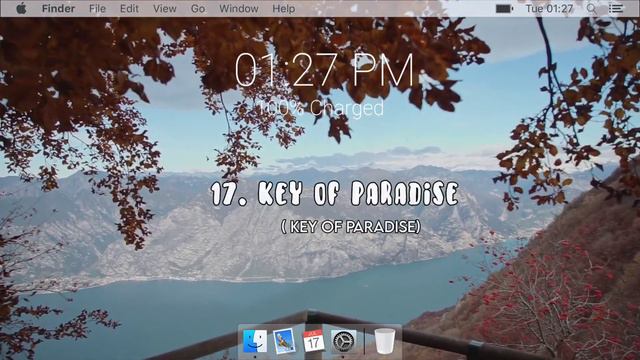Click the battery status icon
640x360 pixels.
[x=504, y=9]
